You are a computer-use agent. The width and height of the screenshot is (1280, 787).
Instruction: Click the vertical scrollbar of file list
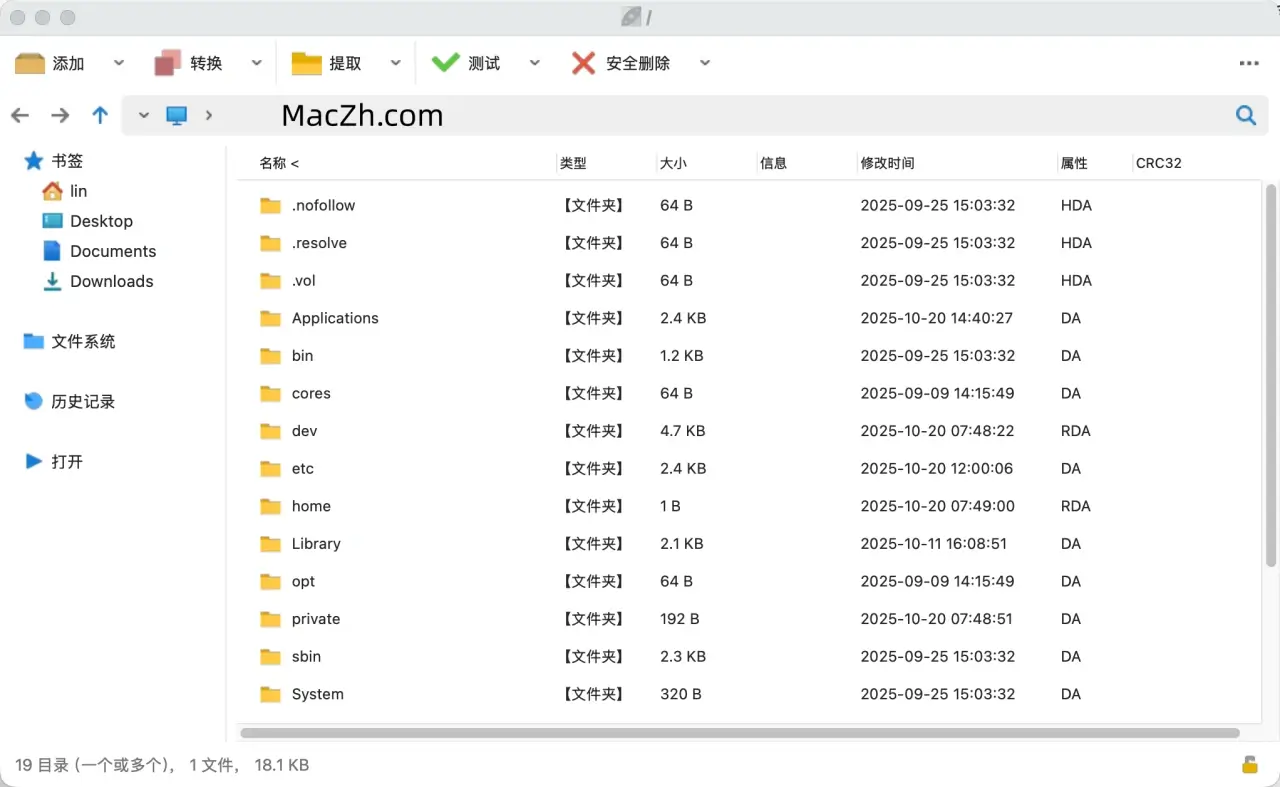tap(1271, 375)
